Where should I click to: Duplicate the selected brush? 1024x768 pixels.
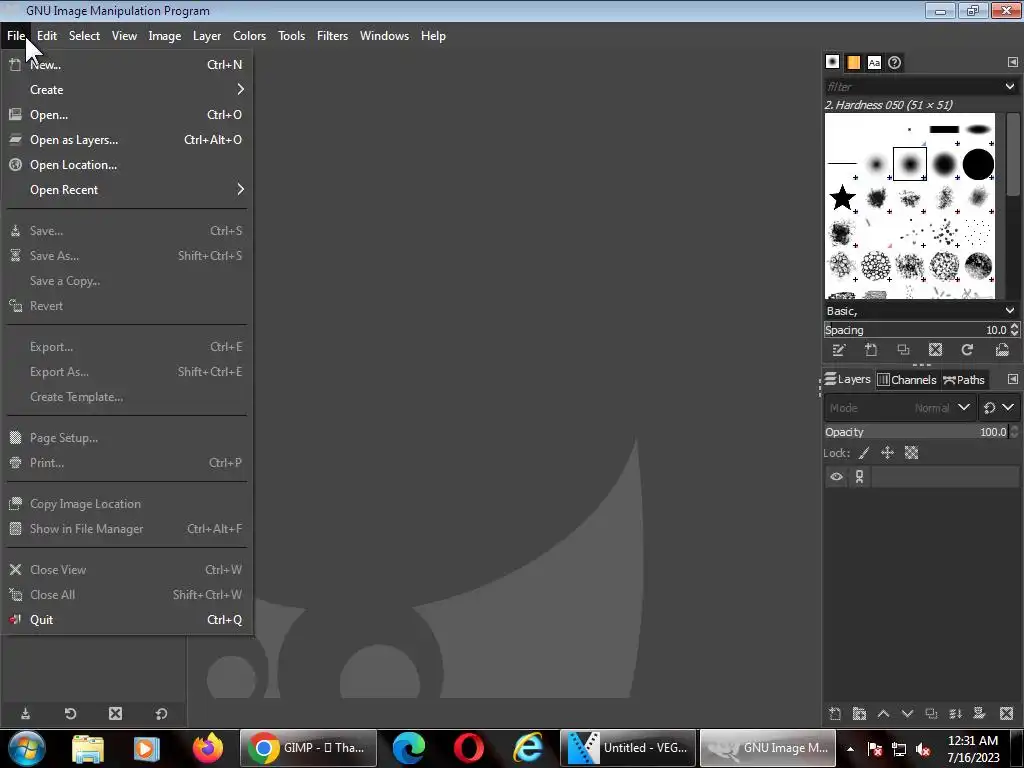click(903, 350)
